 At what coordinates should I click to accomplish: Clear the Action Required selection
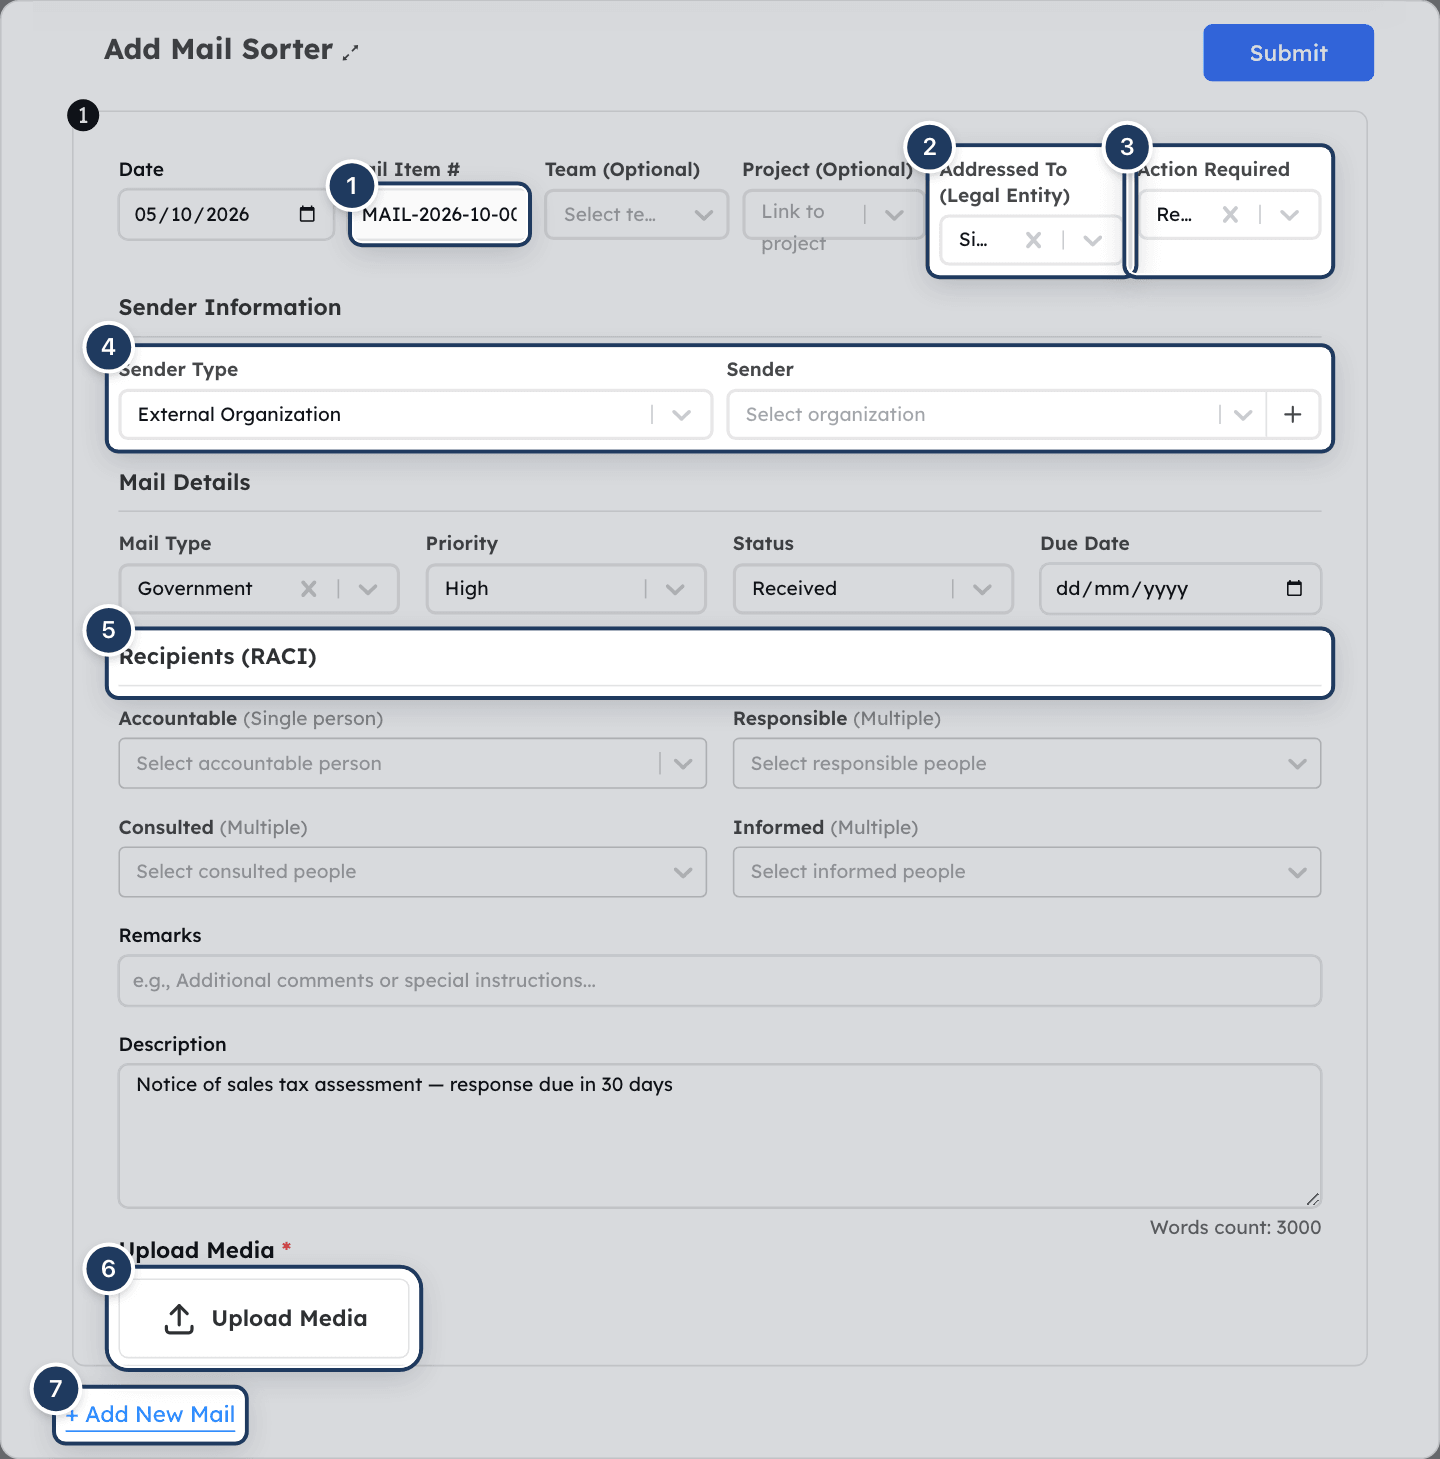tap(1231, 214)
